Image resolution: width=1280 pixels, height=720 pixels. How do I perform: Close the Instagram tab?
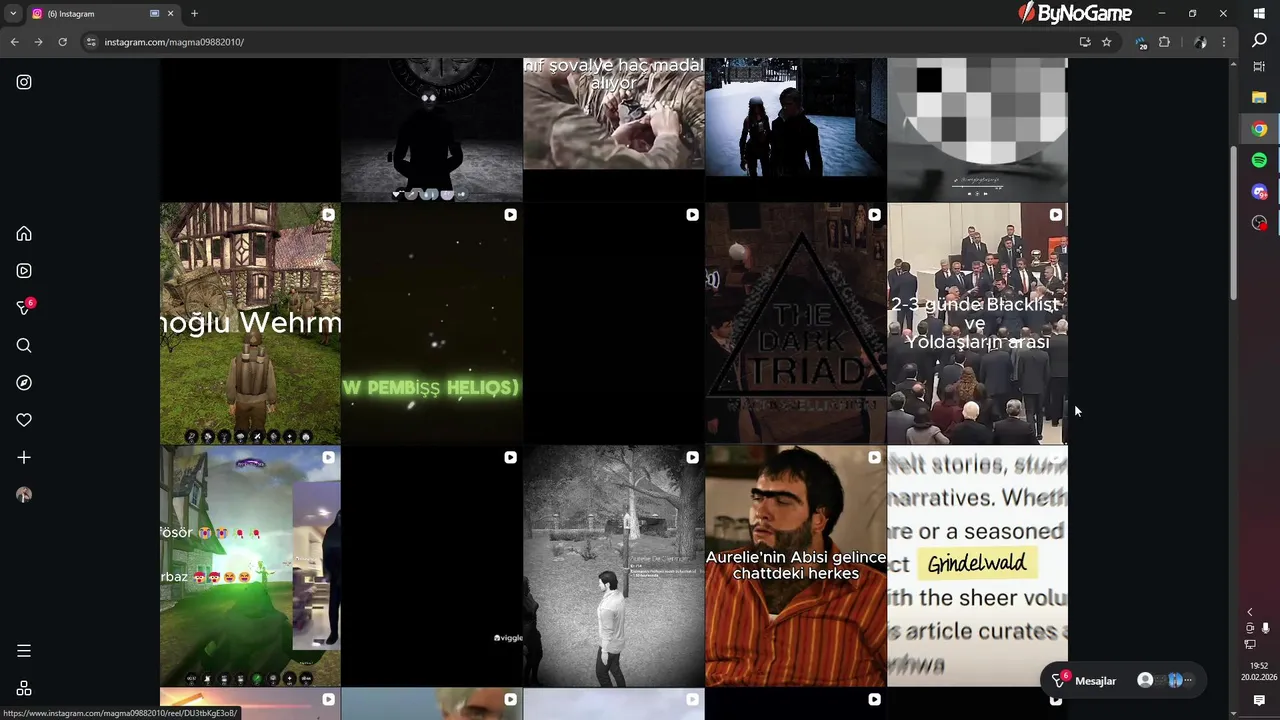coord(170,14)
